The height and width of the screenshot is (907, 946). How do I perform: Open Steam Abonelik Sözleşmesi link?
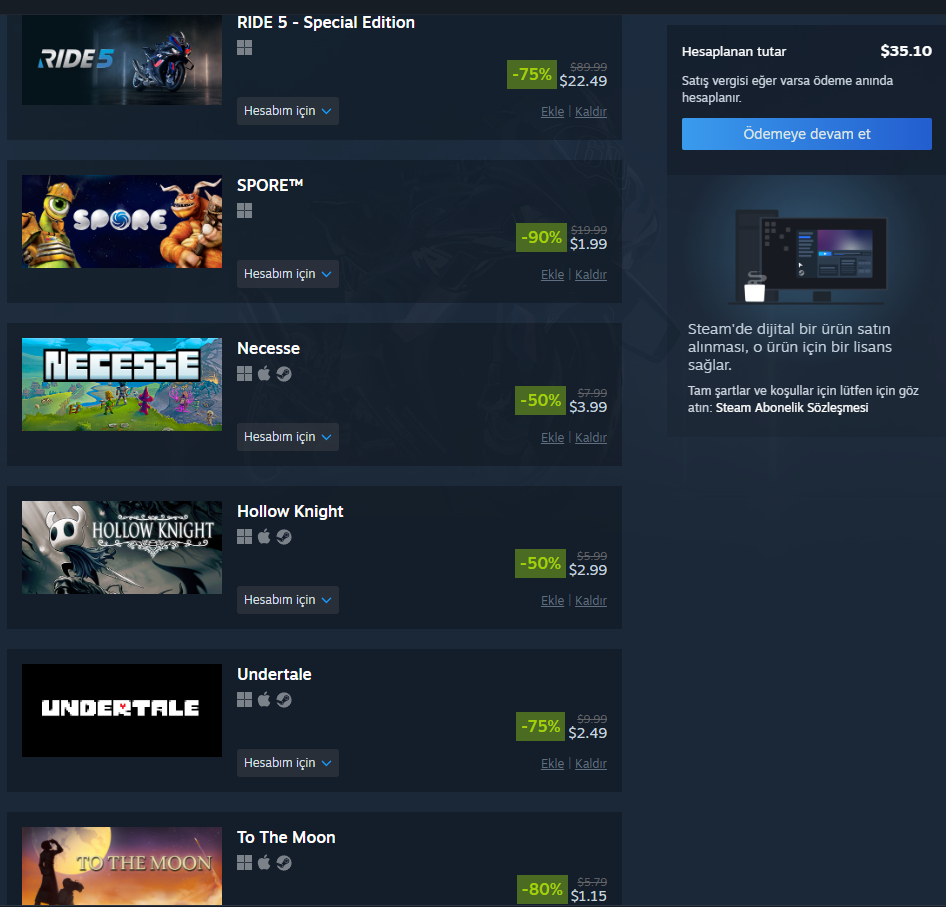click(792, 408)
